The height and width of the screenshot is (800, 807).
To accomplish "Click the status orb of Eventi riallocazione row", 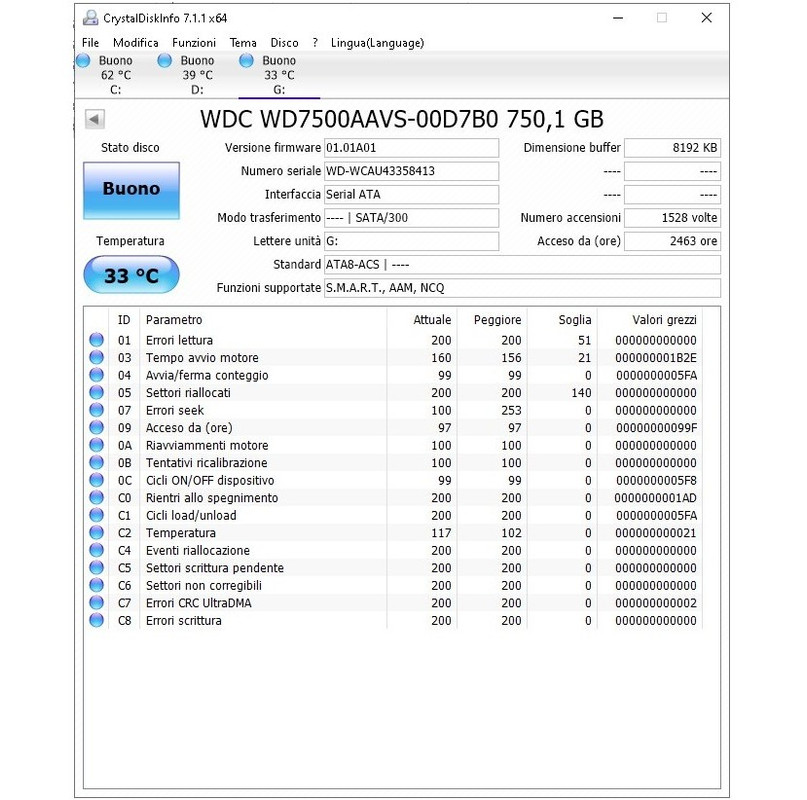I will tap(96, 550).
